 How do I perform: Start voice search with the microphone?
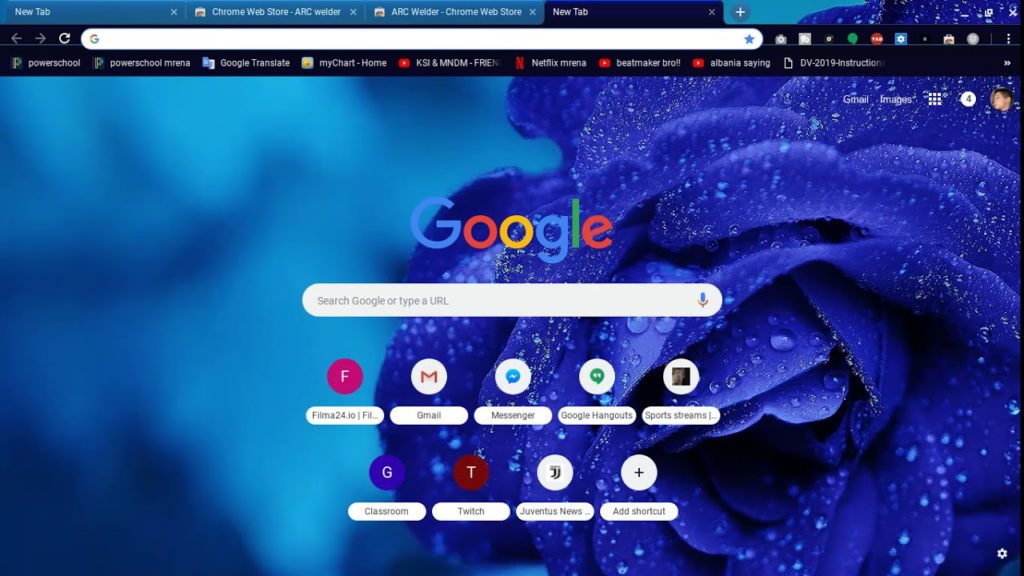click(702, 300)
